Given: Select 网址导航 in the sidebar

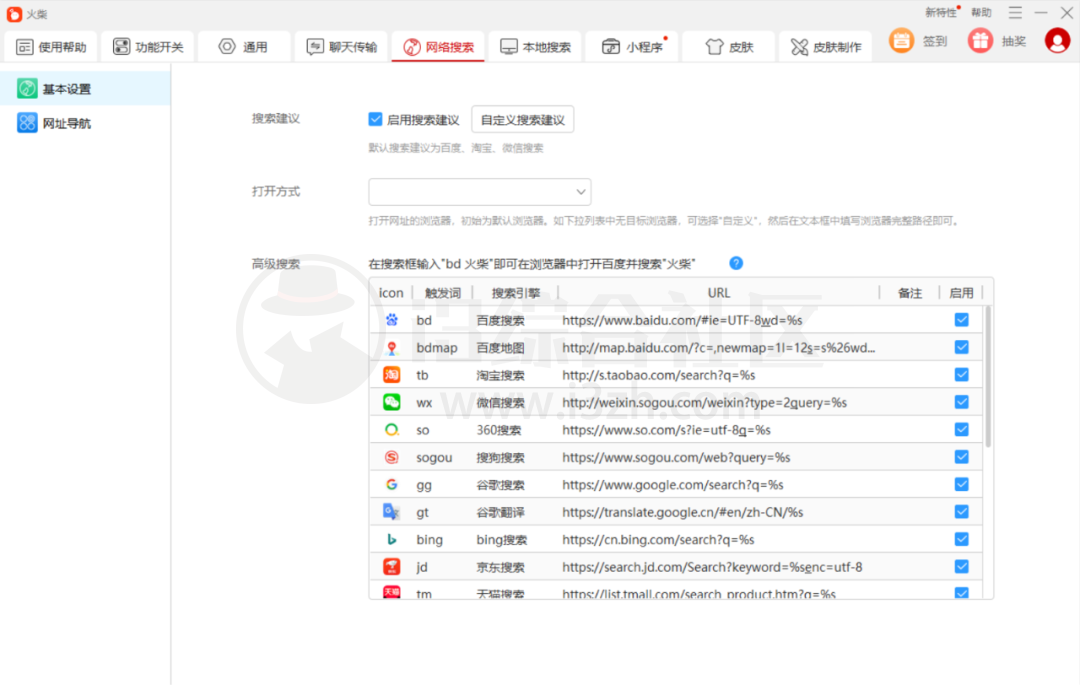Looking at the screenshot, I should 85,123.
